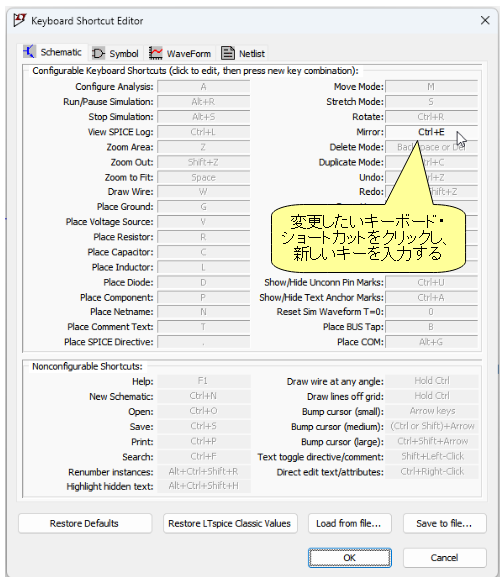Edit the Zoom to Fit shortcut field
This screenshot has width=502, height=584.
click(203, 177)
